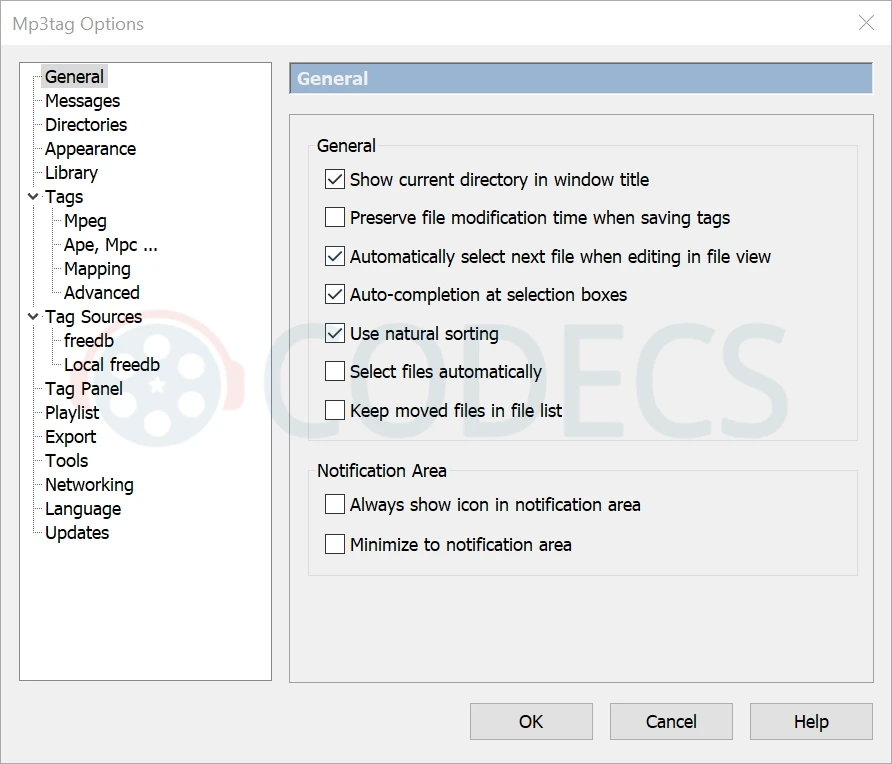892x764 pixels.
Task: Open Help for the options dialog
Action: click(x=811, y=721)
